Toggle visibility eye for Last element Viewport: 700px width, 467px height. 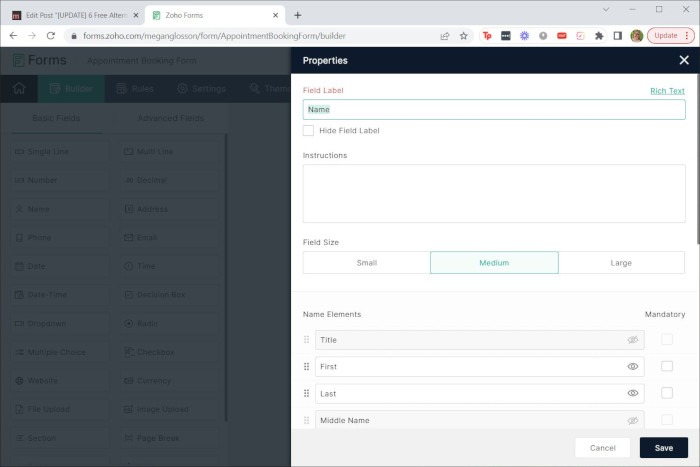click(633, 393)
